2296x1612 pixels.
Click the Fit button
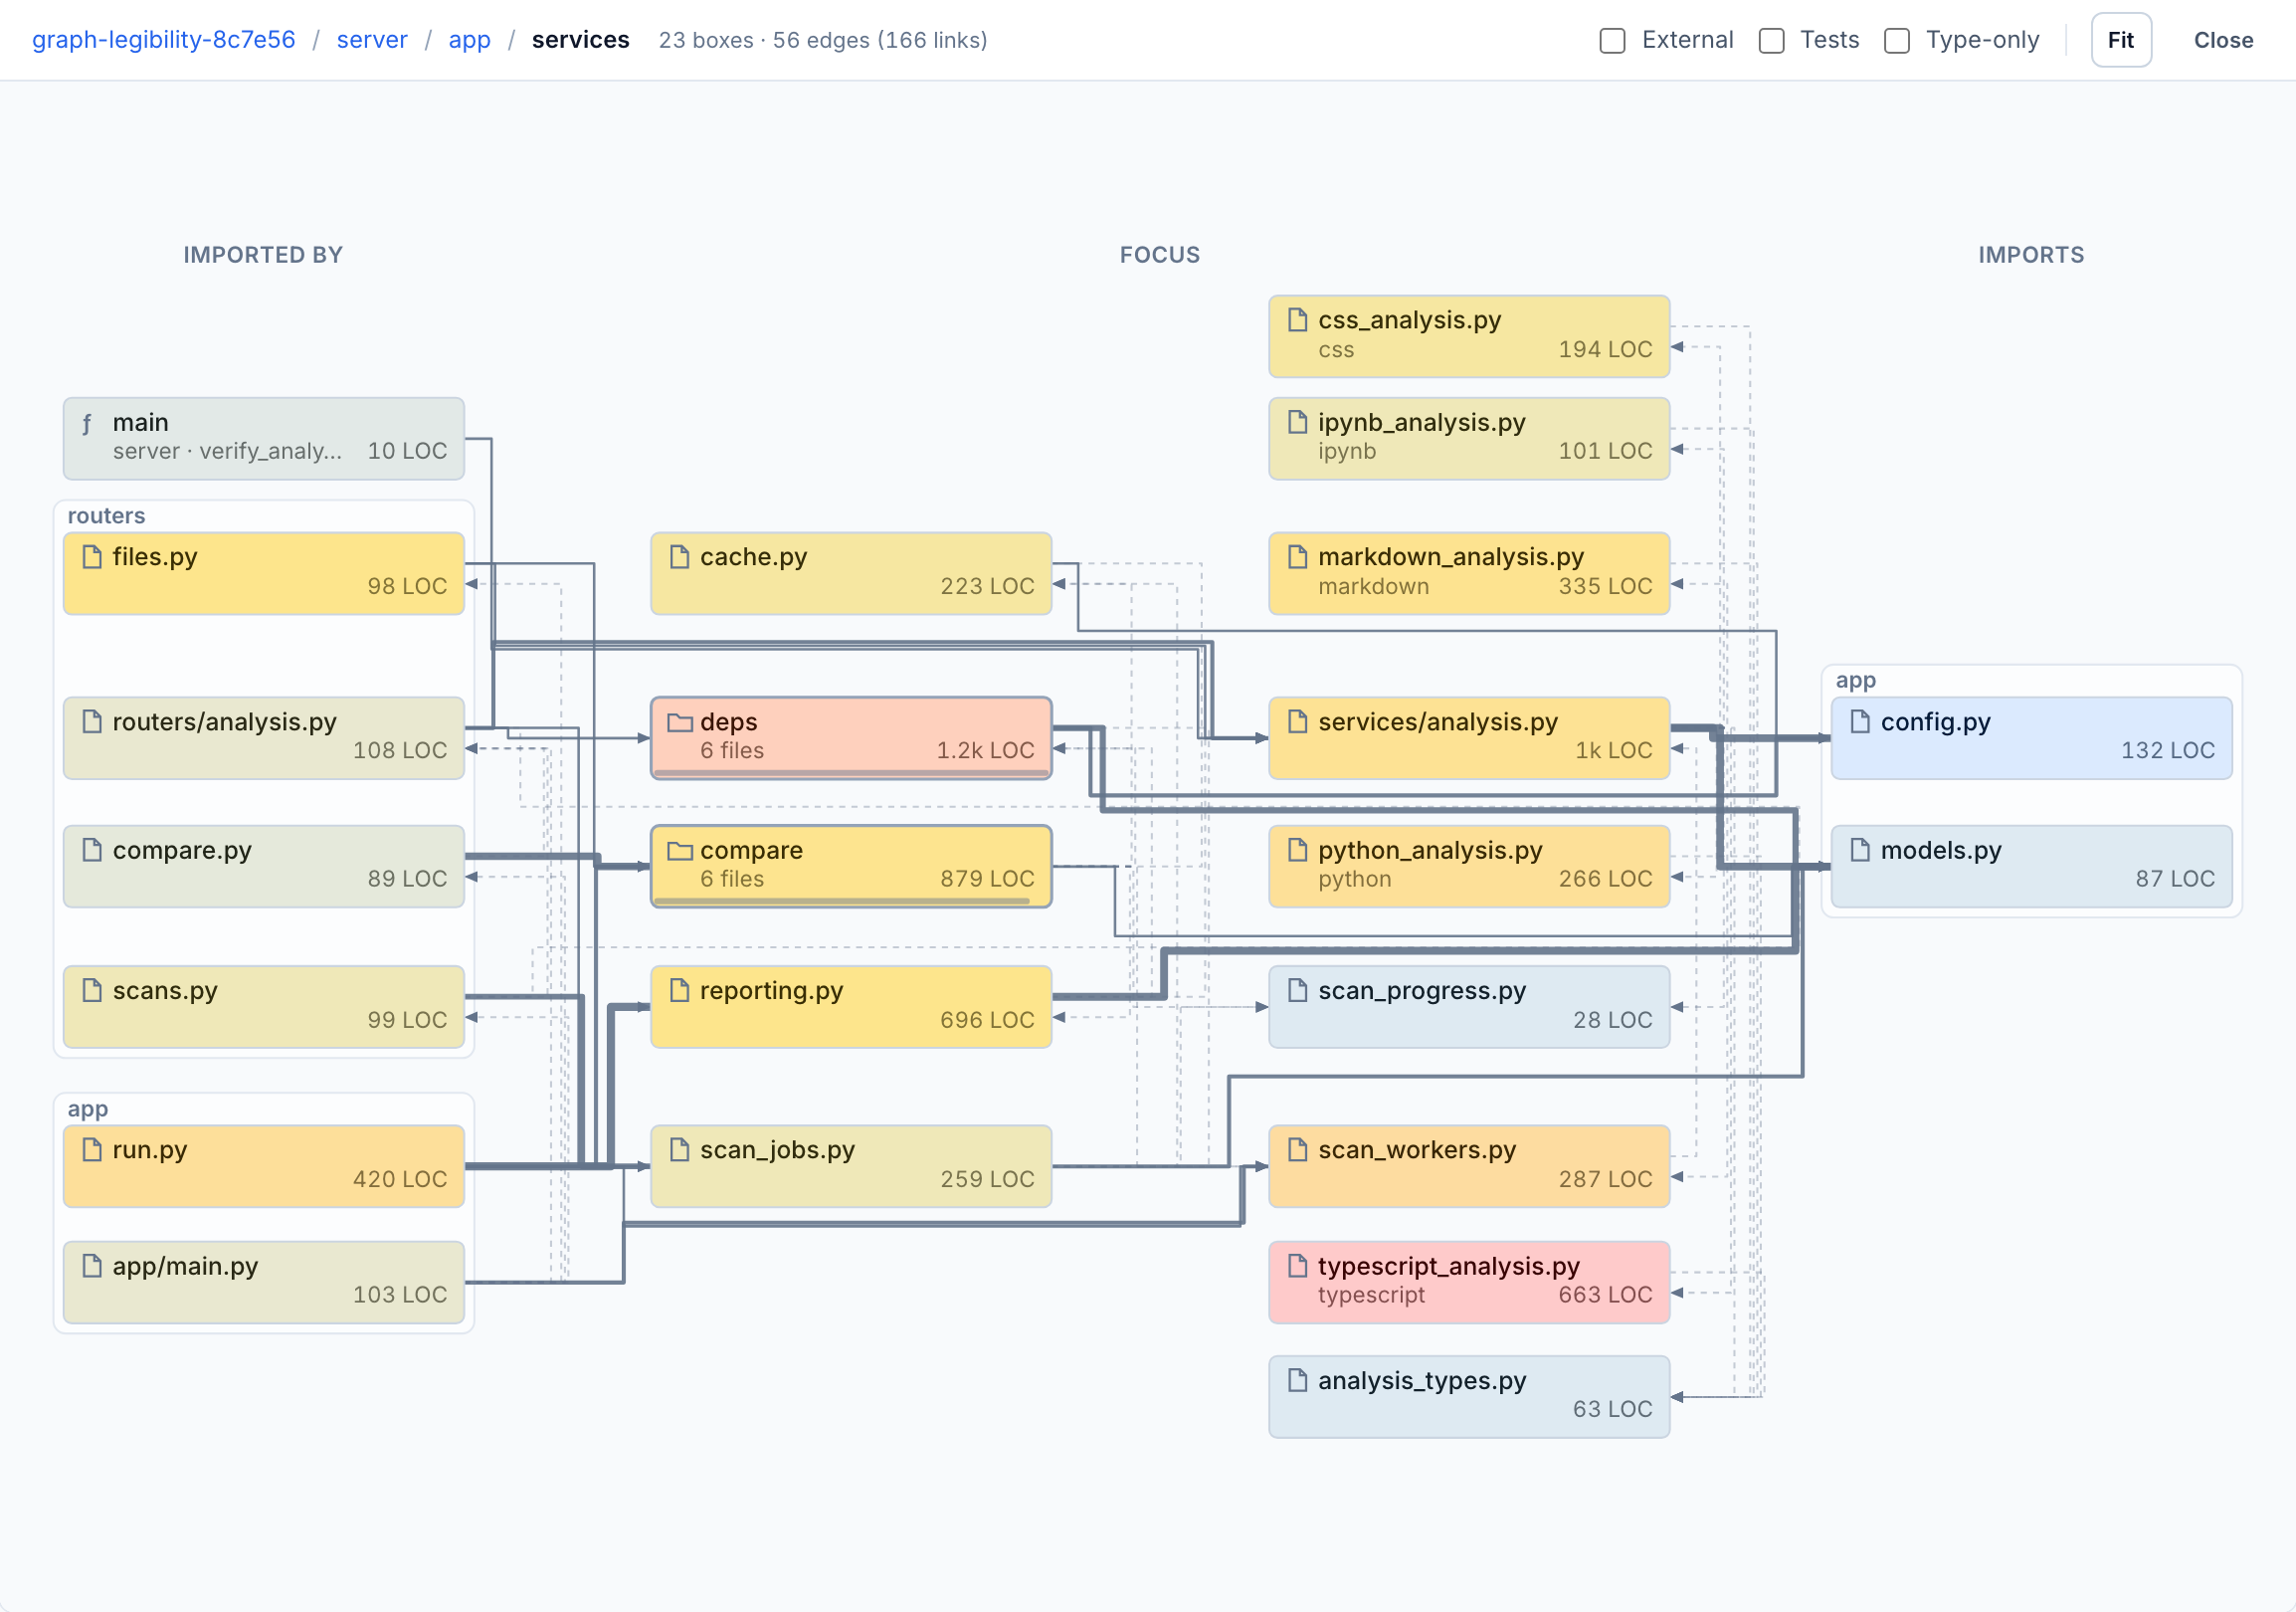point(2120,40)
